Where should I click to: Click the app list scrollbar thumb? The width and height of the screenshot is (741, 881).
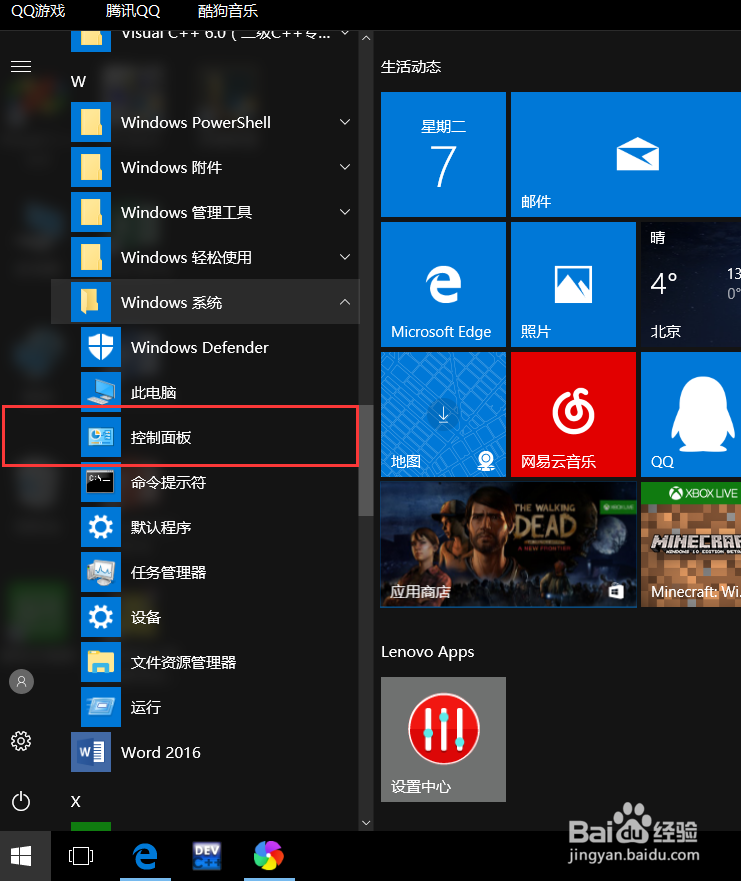pyautogui.click(x=366, y=460)
